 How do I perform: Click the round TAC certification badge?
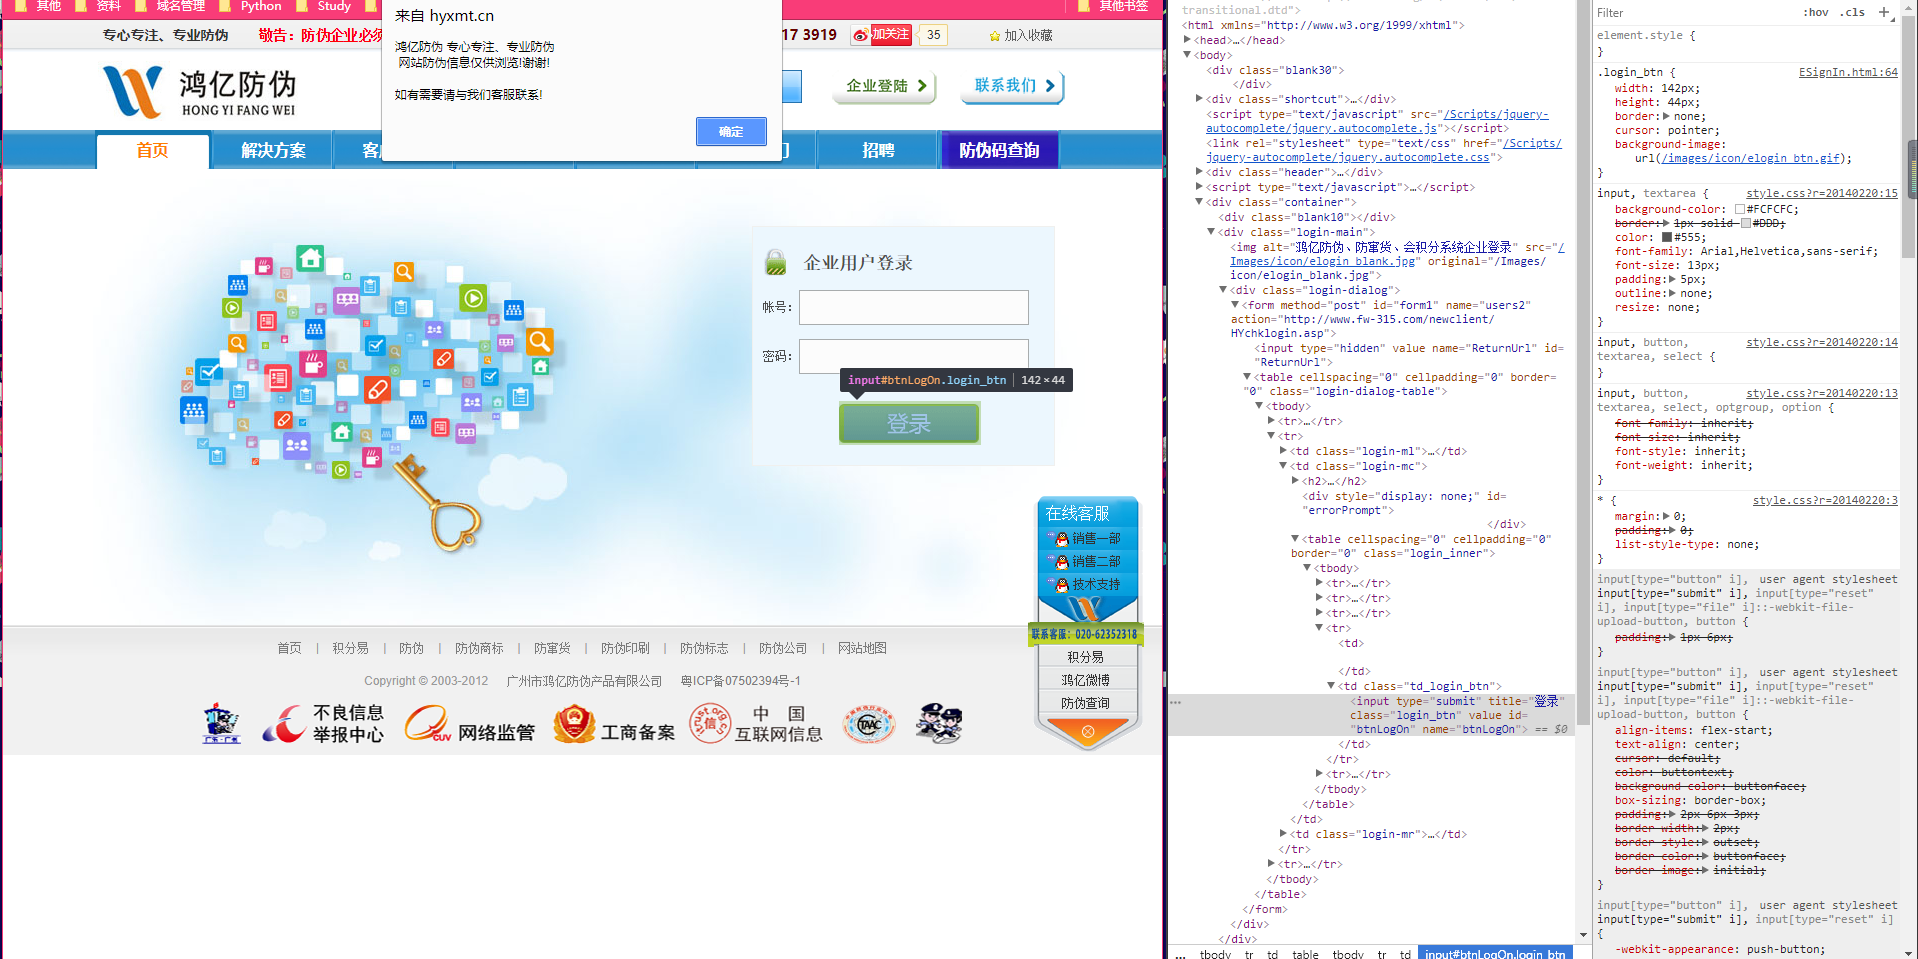869,724
